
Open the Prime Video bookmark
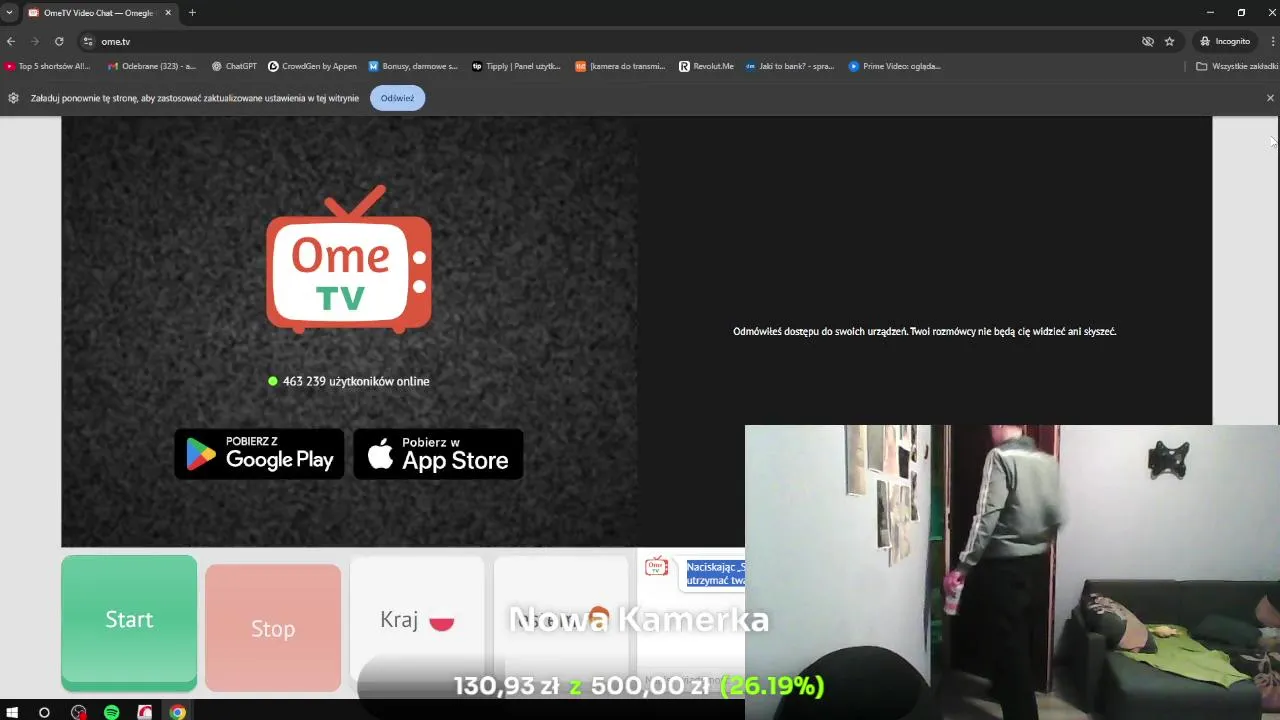coord(895,66)
